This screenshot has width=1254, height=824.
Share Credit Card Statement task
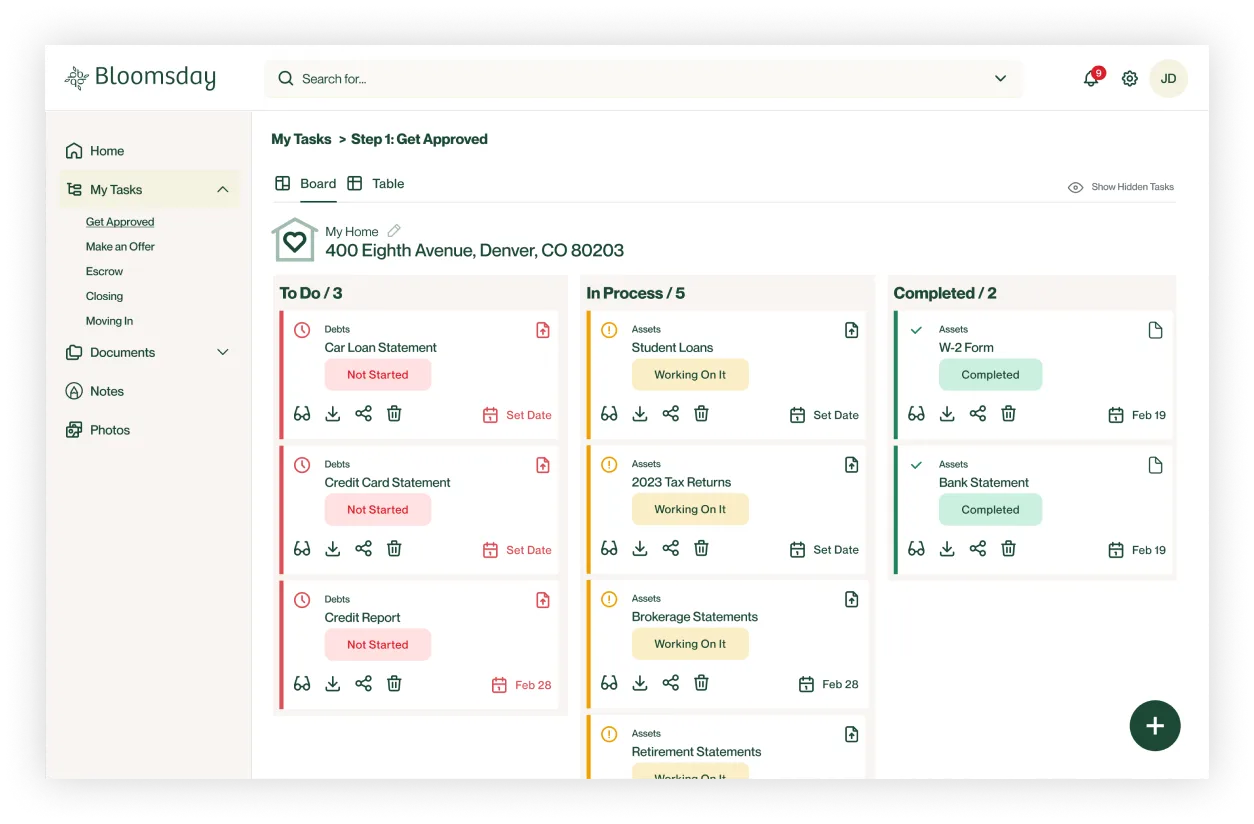364,549
